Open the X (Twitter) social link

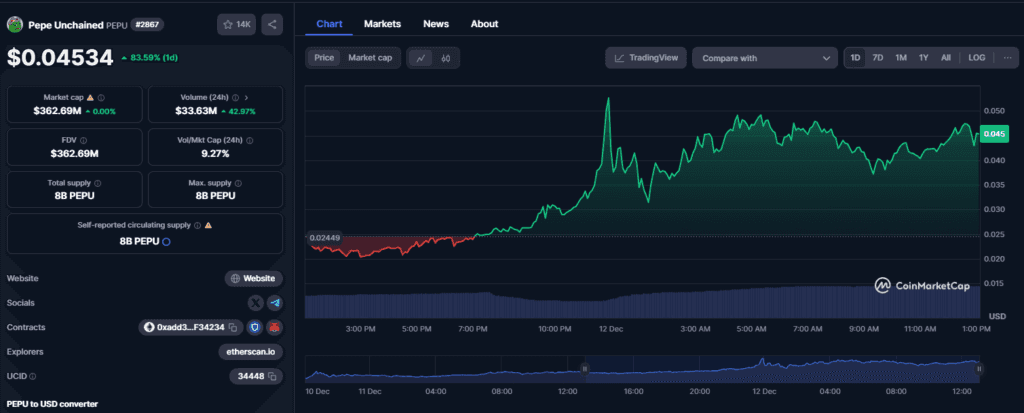[x=255, y=303]
